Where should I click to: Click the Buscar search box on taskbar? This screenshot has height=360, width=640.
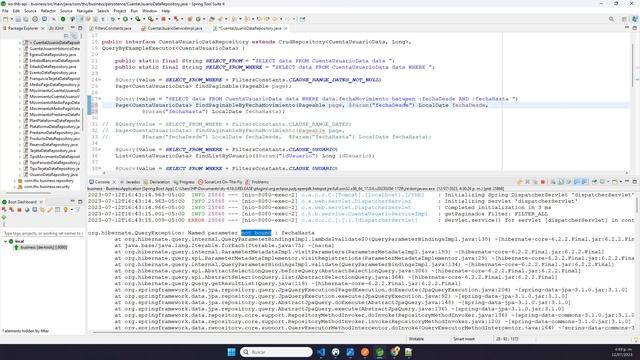coord(276,352)
